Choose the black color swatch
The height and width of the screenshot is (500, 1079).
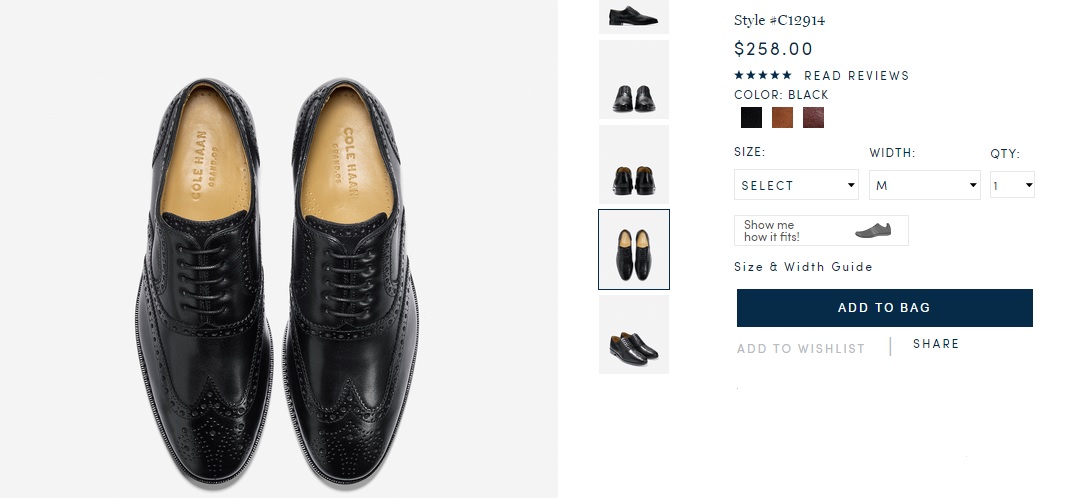click(x=751, y=118)
